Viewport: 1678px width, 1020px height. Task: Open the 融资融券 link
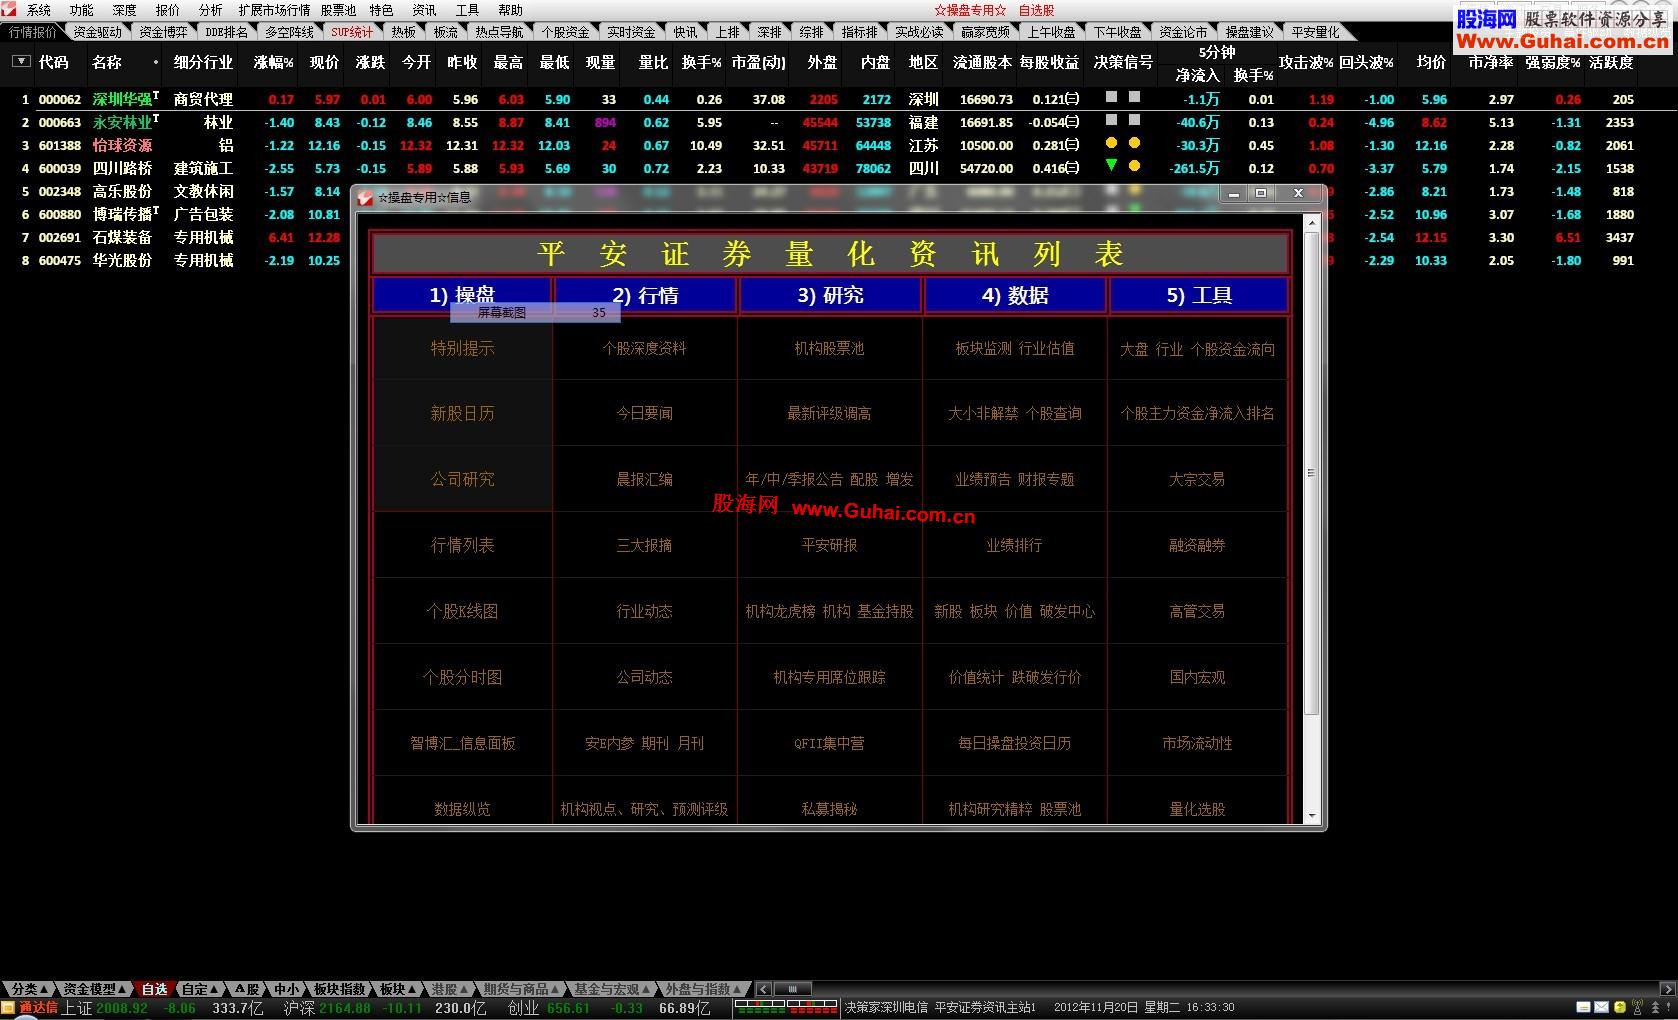tap(1197, 545)
